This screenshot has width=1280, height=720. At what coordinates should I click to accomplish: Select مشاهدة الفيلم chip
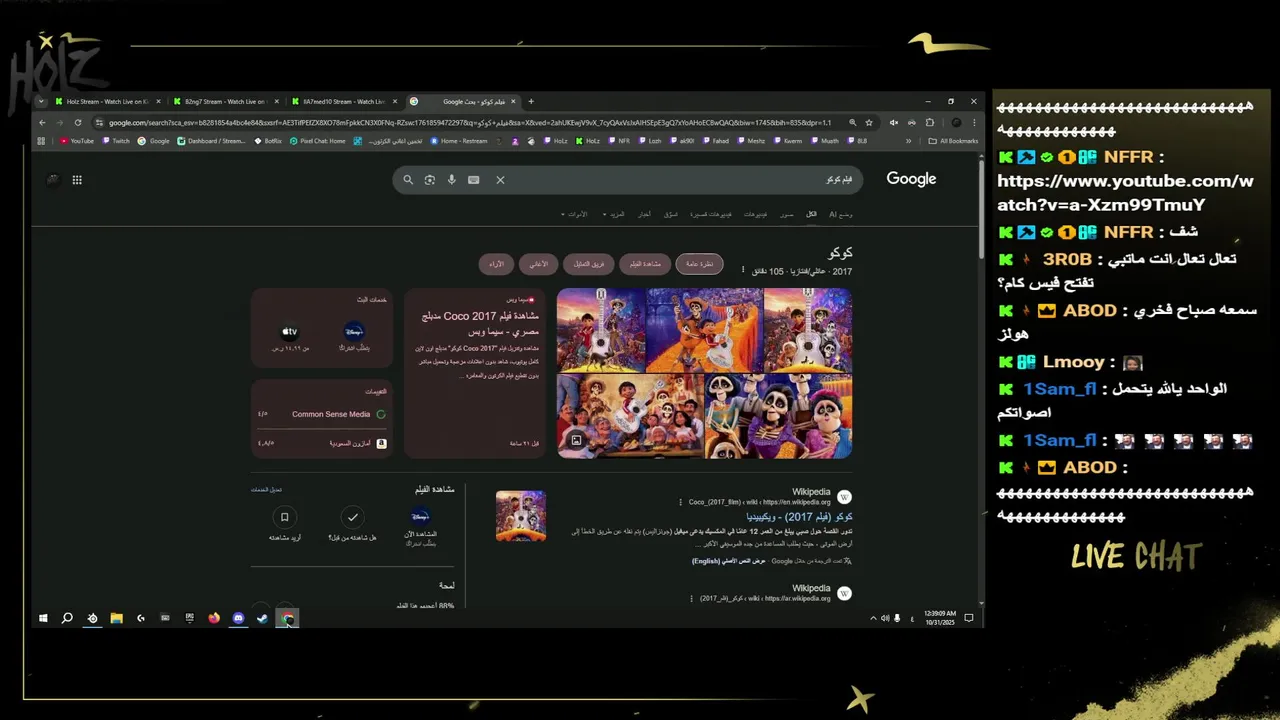click(645, 264)
